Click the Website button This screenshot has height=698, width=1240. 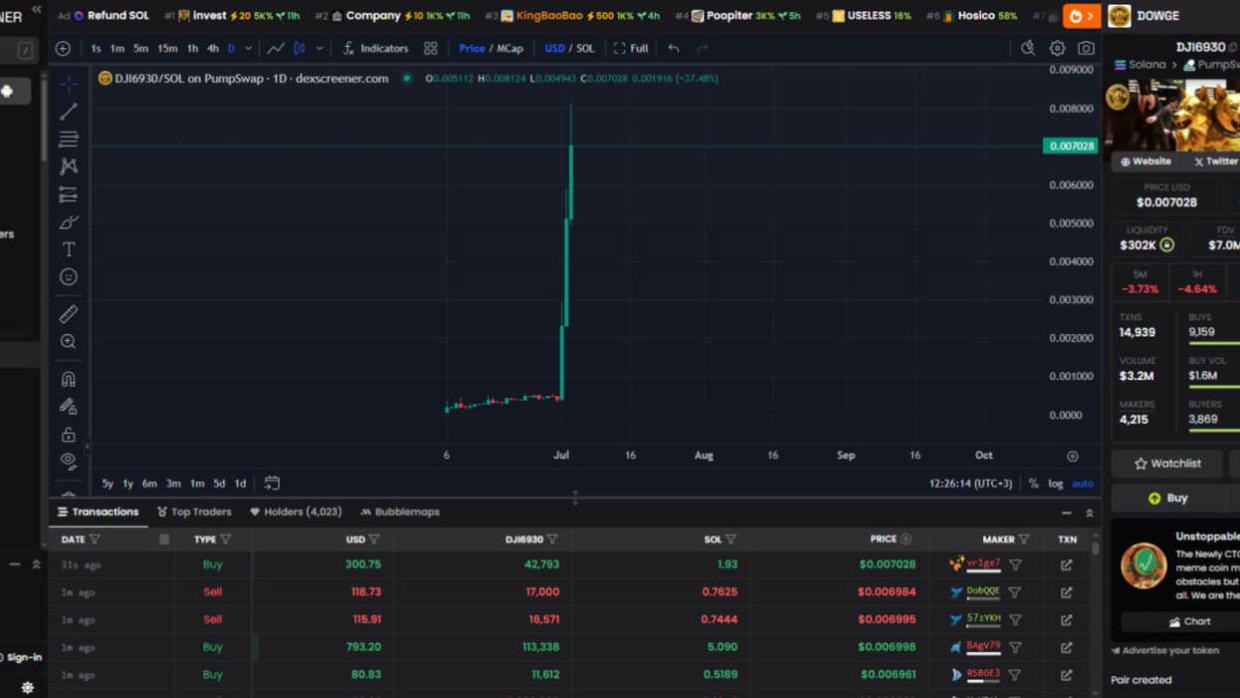[x=1145, y=161]
